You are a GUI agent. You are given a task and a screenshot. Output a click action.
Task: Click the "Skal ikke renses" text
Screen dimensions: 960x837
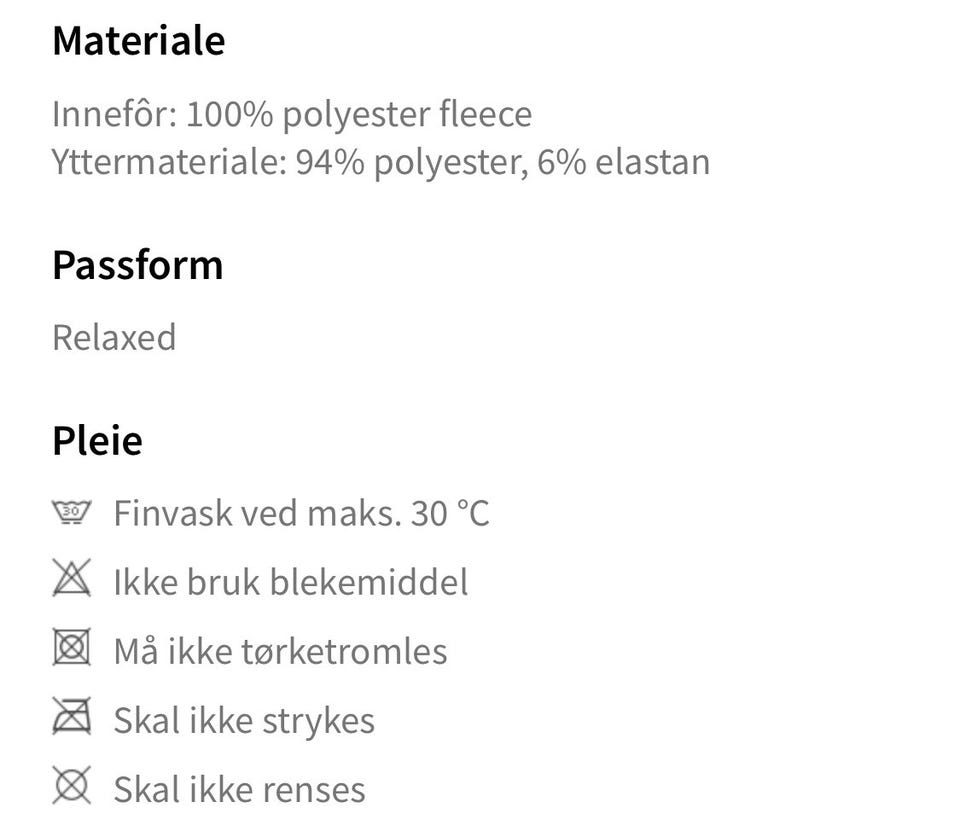click(239, 789)
